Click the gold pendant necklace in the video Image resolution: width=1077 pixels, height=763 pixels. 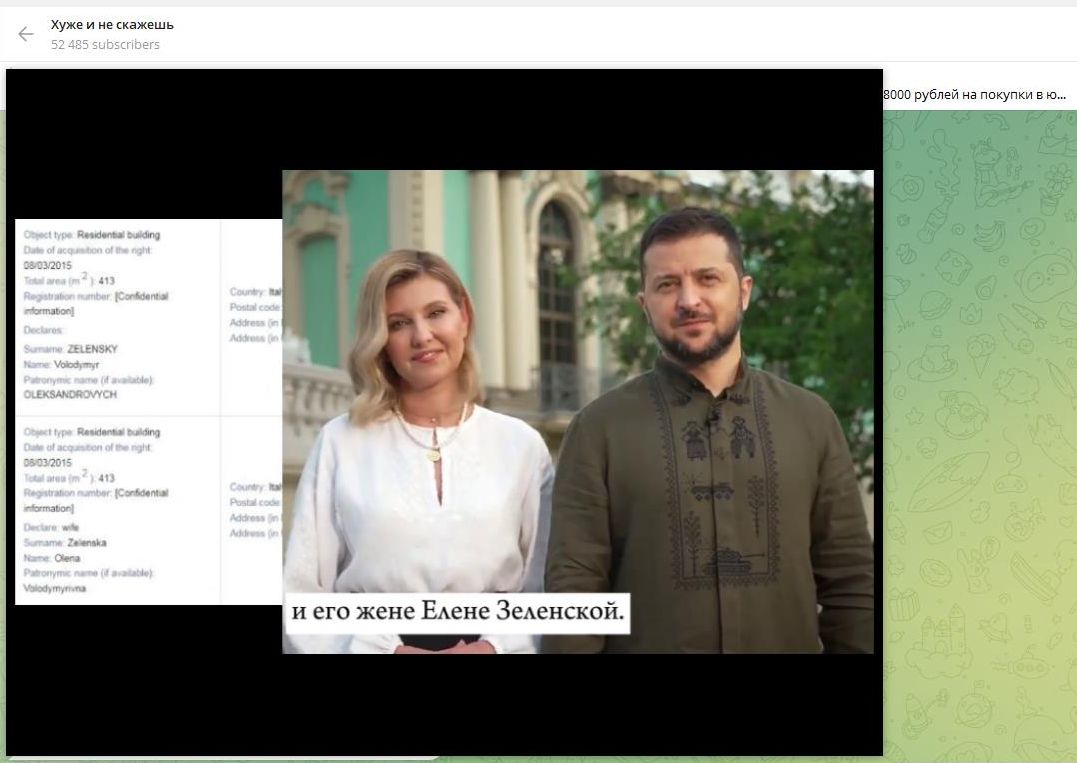tap(433, 453)
